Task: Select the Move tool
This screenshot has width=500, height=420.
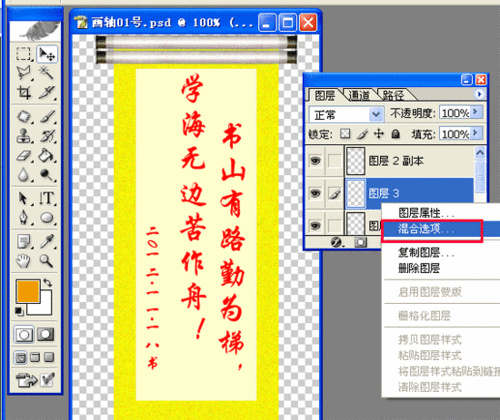Action: click(47, 54)
